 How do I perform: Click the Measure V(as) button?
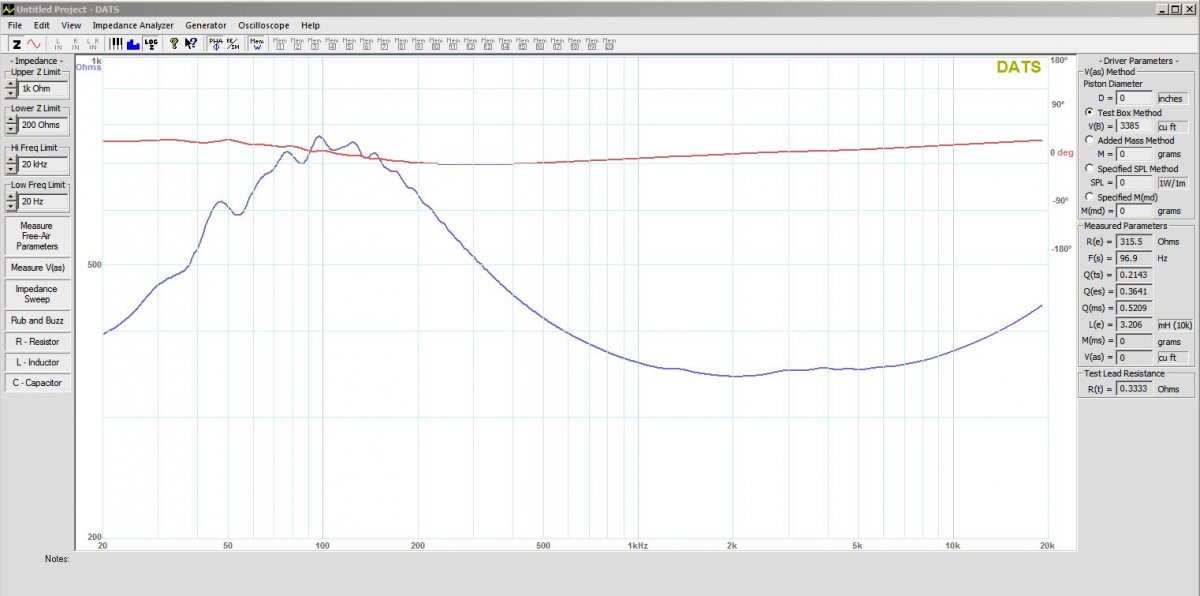click(x=37, y=268)
